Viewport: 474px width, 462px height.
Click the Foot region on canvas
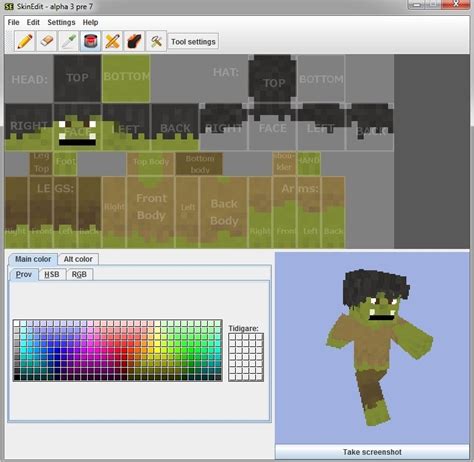tap(65, 164)
